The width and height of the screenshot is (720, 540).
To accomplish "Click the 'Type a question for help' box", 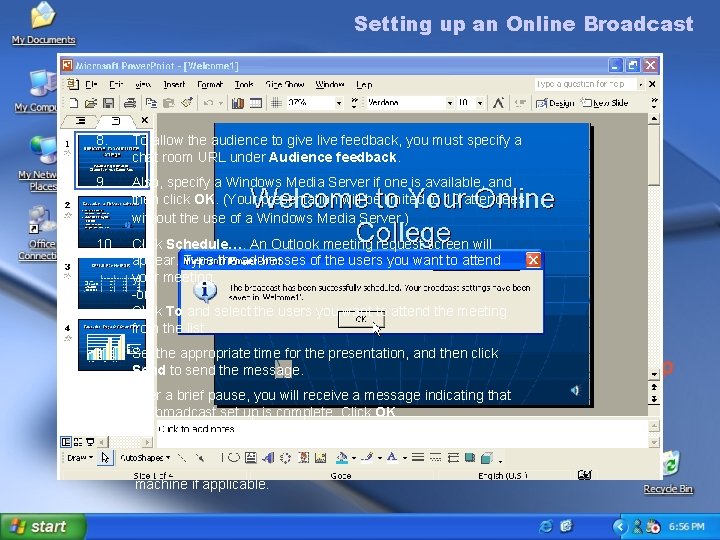I will [x=585, y=84].
